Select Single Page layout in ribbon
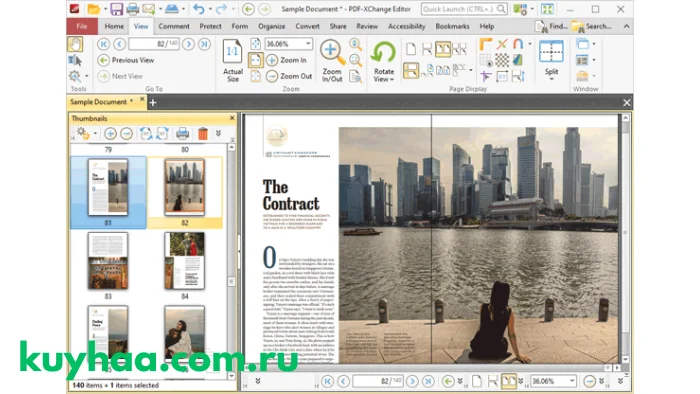Screen dimensions: 700x394 pyautogui.click(x=411, y=48)
